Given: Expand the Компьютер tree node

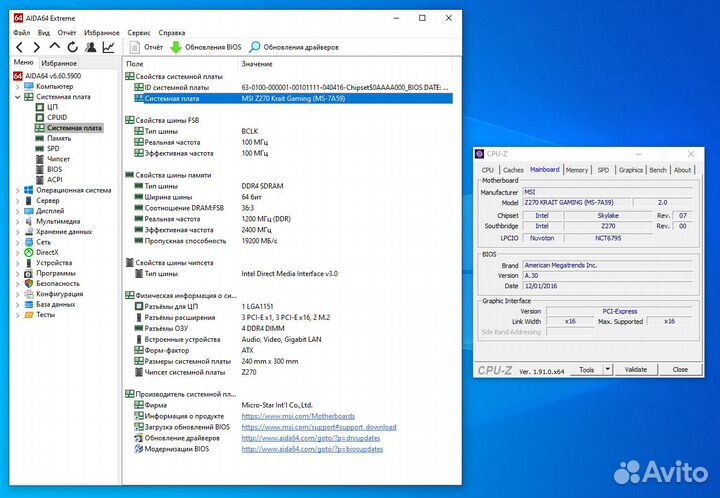Looking at the screenshot, I should (x=17, y=86).
